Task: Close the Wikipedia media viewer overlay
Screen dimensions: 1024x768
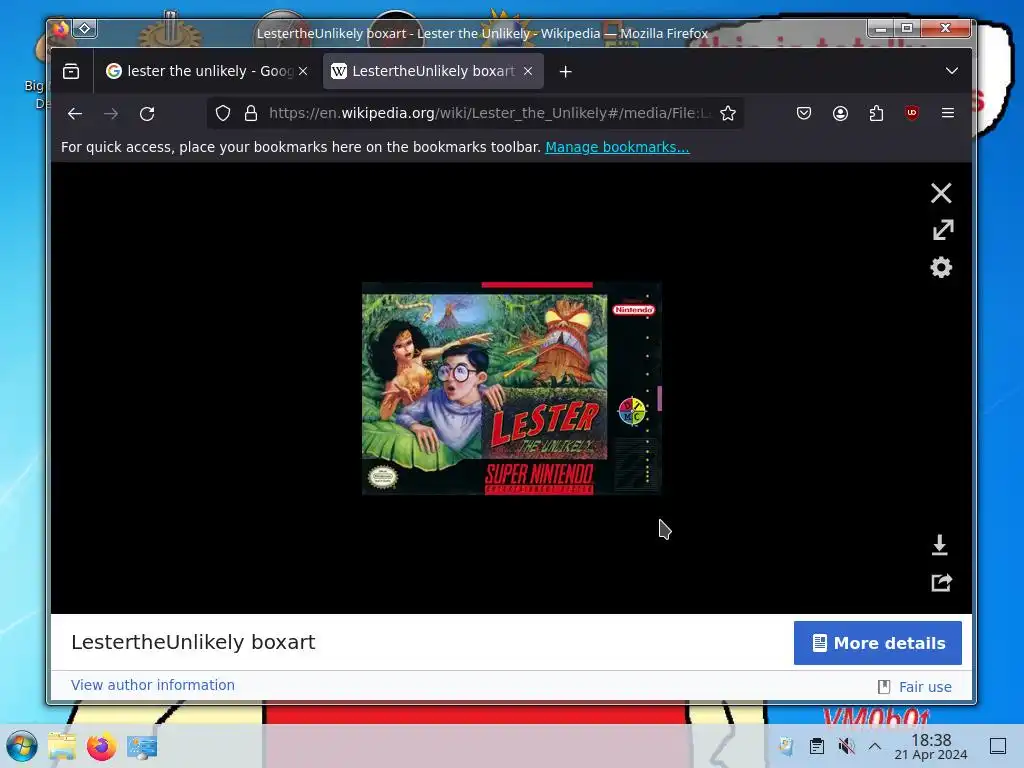Action: 940,193
